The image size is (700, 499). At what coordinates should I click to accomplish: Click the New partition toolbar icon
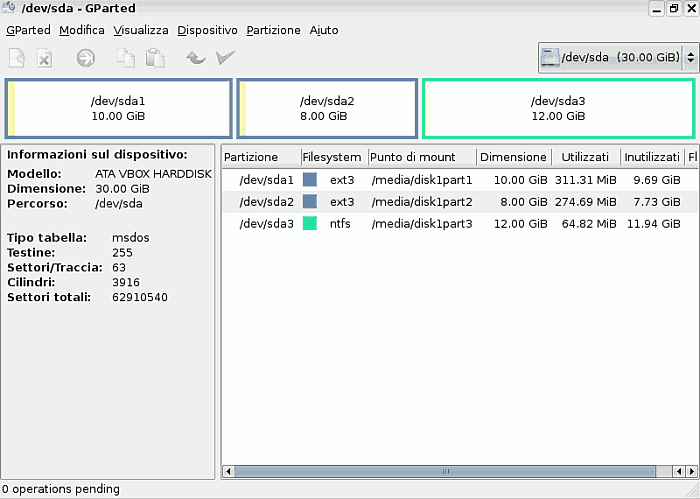[17, 58]
